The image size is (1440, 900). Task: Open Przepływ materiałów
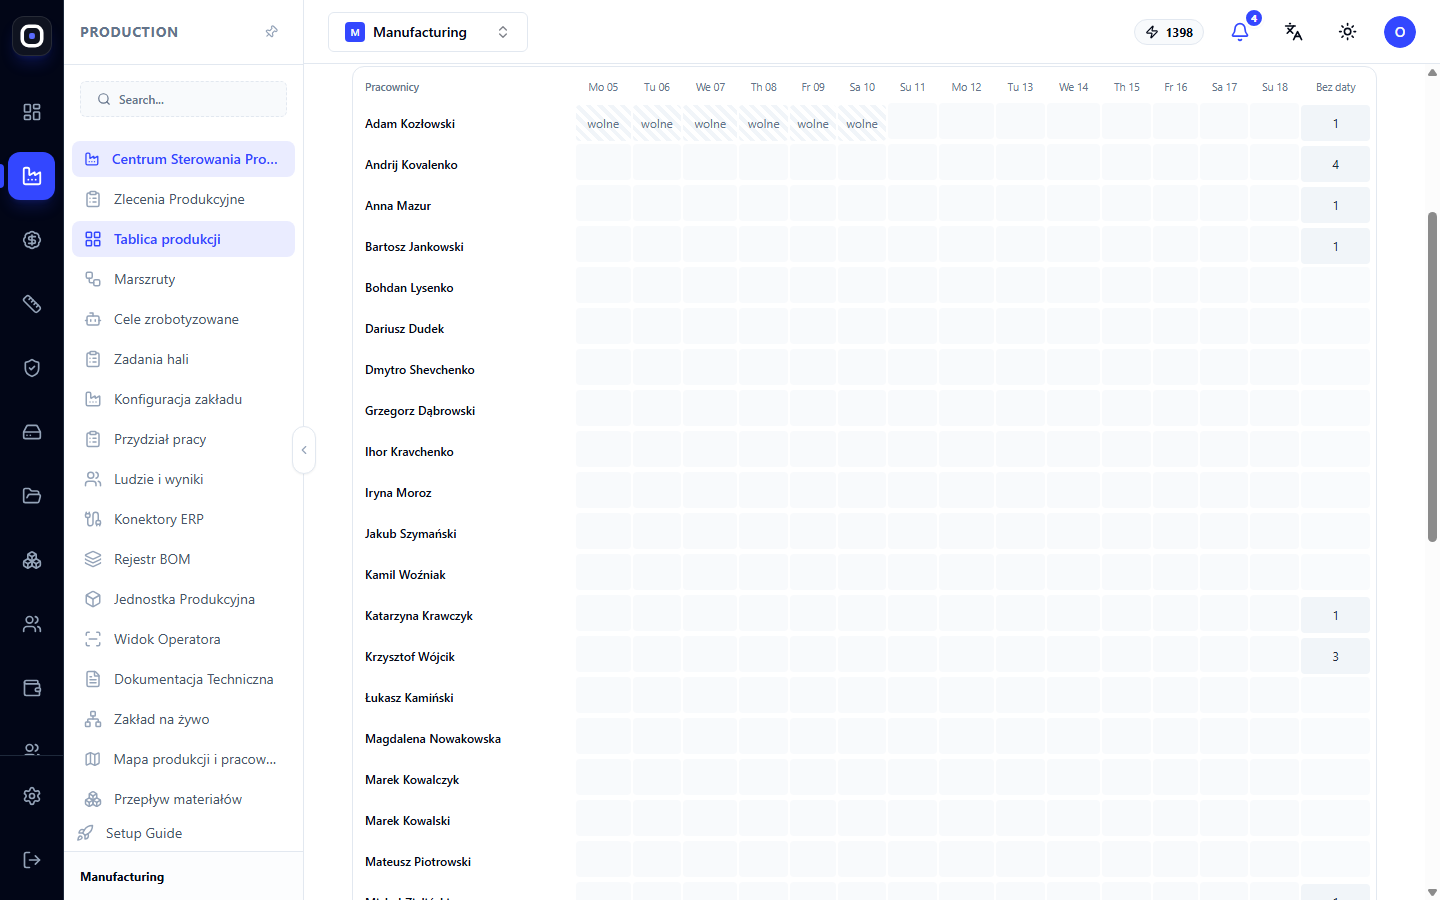click(183, 799)
